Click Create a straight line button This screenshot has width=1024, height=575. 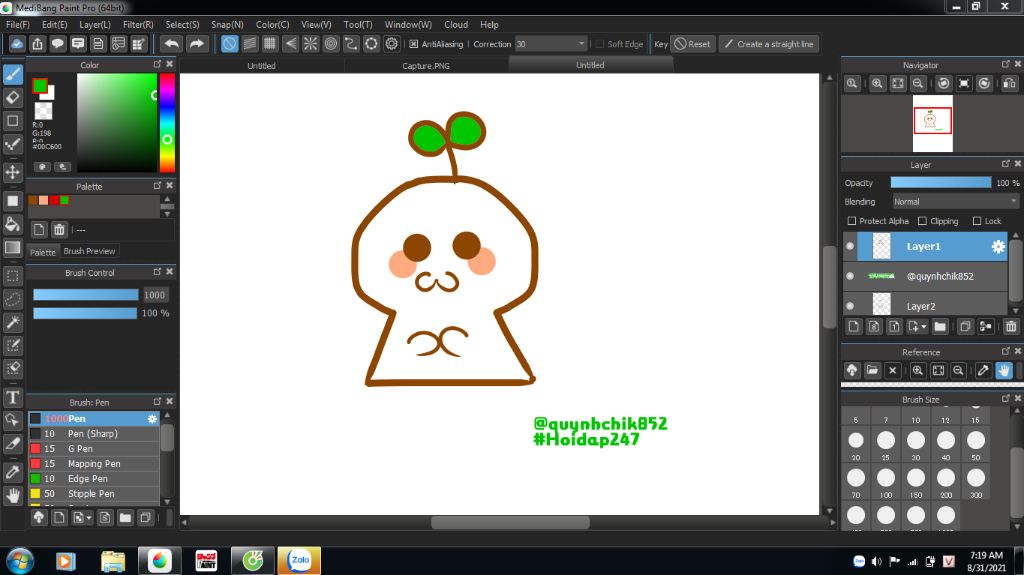pyautogui.click(x=769, y=44)
